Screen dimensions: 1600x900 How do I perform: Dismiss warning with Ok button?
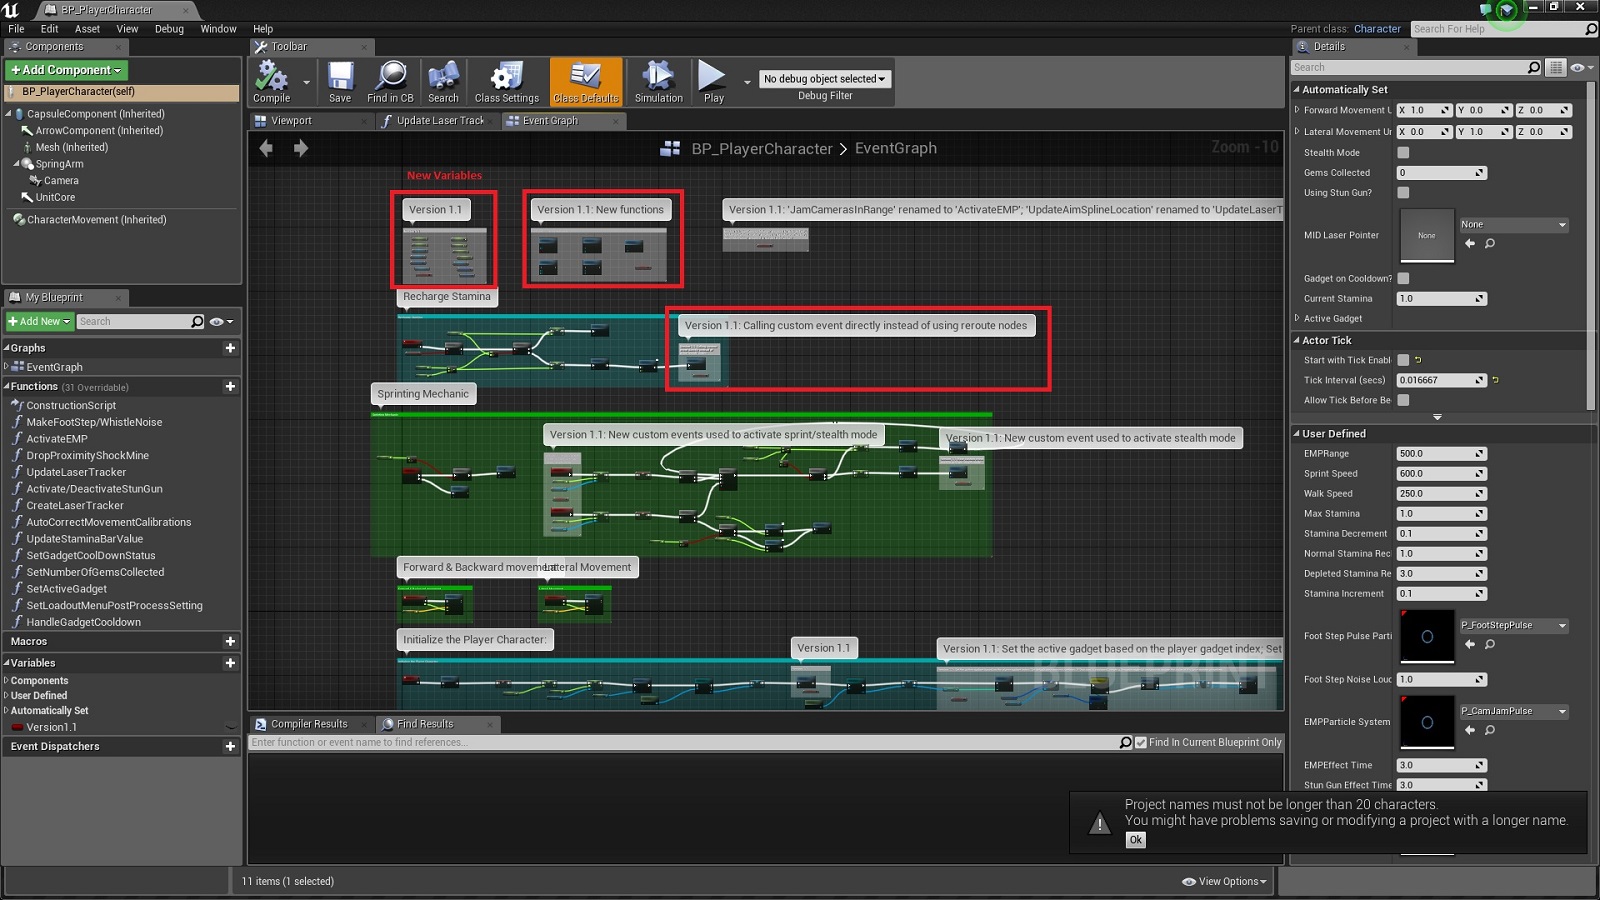pyautogui.click(x=1135, y=840)
